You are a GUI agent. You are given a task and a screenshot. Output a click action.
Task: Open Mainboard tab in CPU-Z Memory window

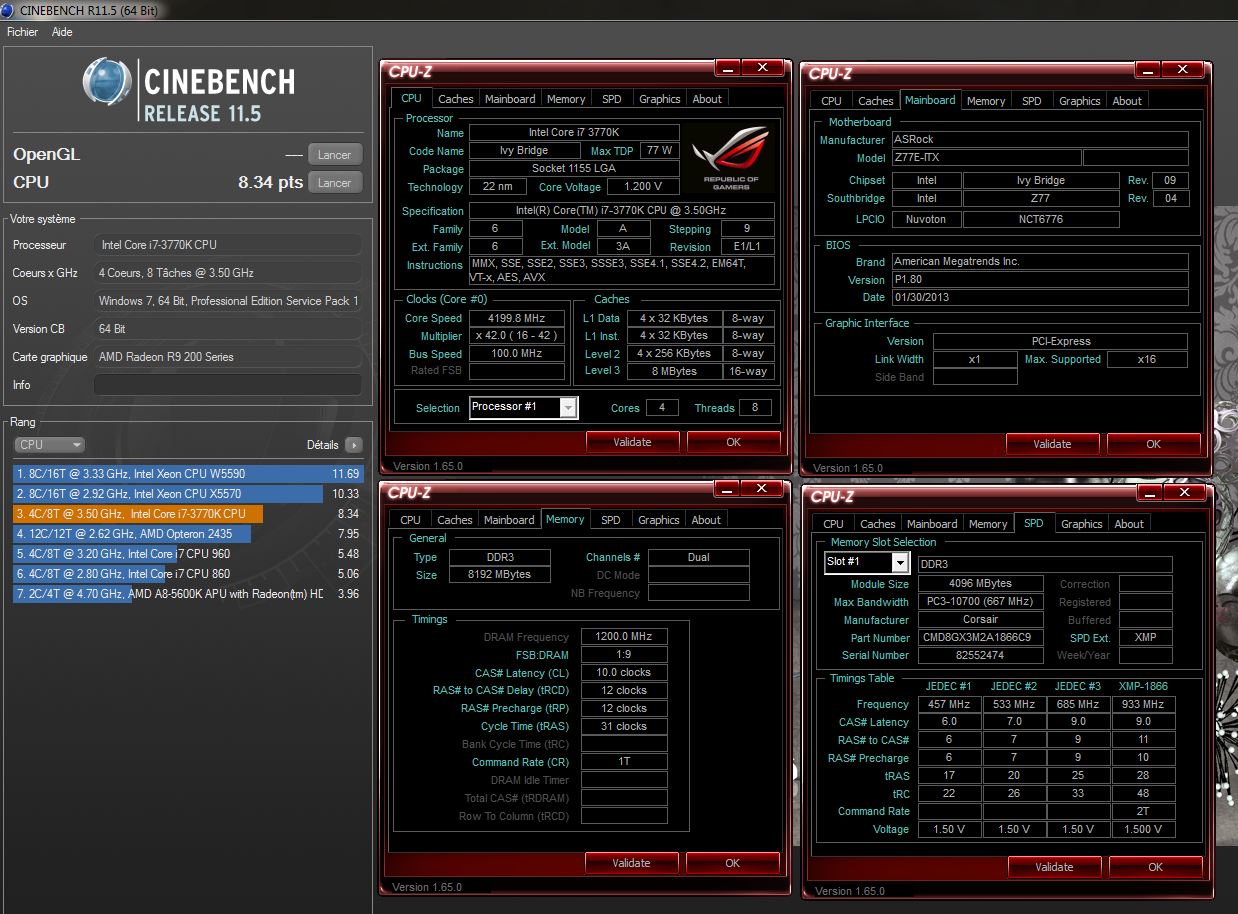click(509, 520)
